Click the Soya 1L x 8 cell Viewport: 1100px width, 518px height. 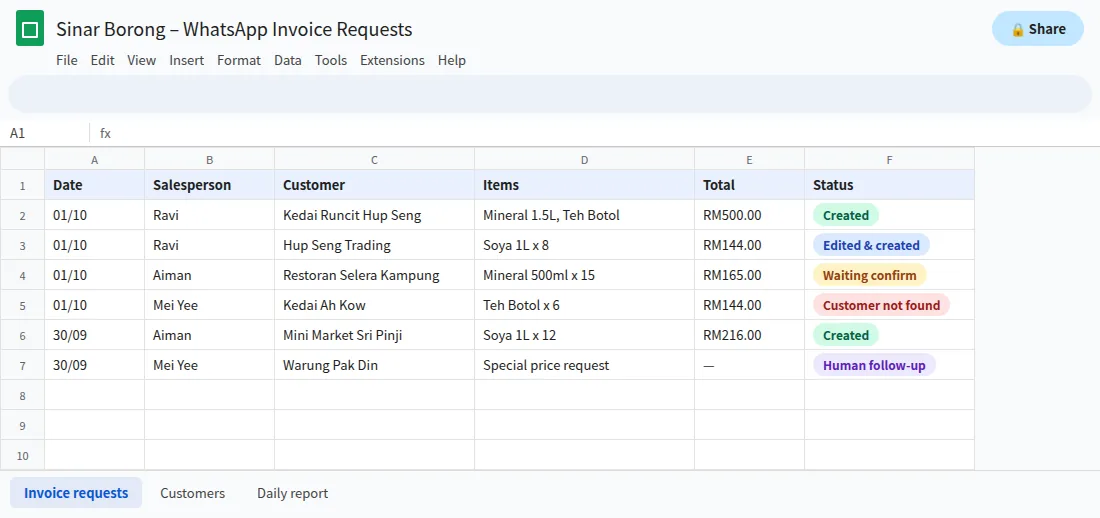(584, 245)
